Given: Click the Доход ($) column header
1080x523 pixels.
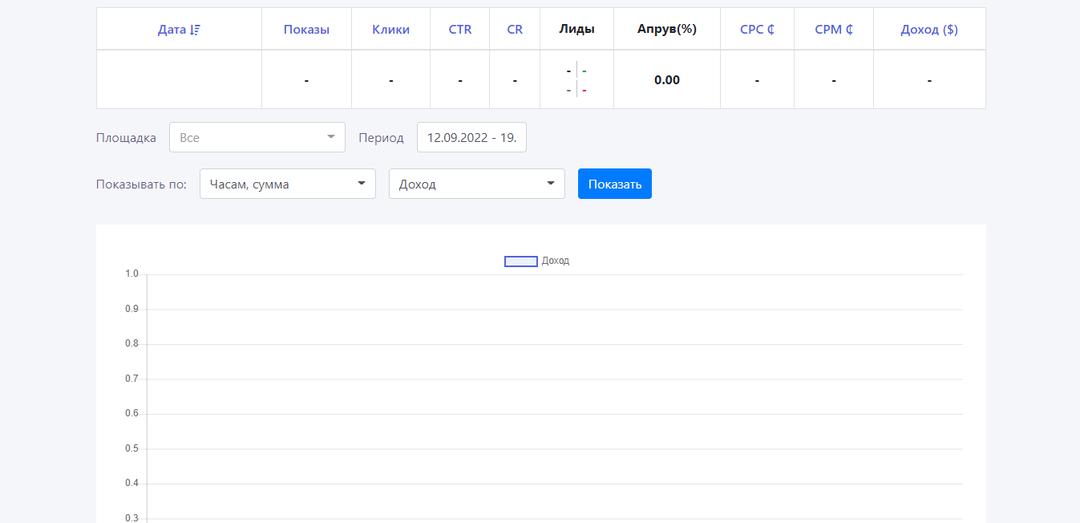Looking at the screenshot, I should (x=929, y=30).
